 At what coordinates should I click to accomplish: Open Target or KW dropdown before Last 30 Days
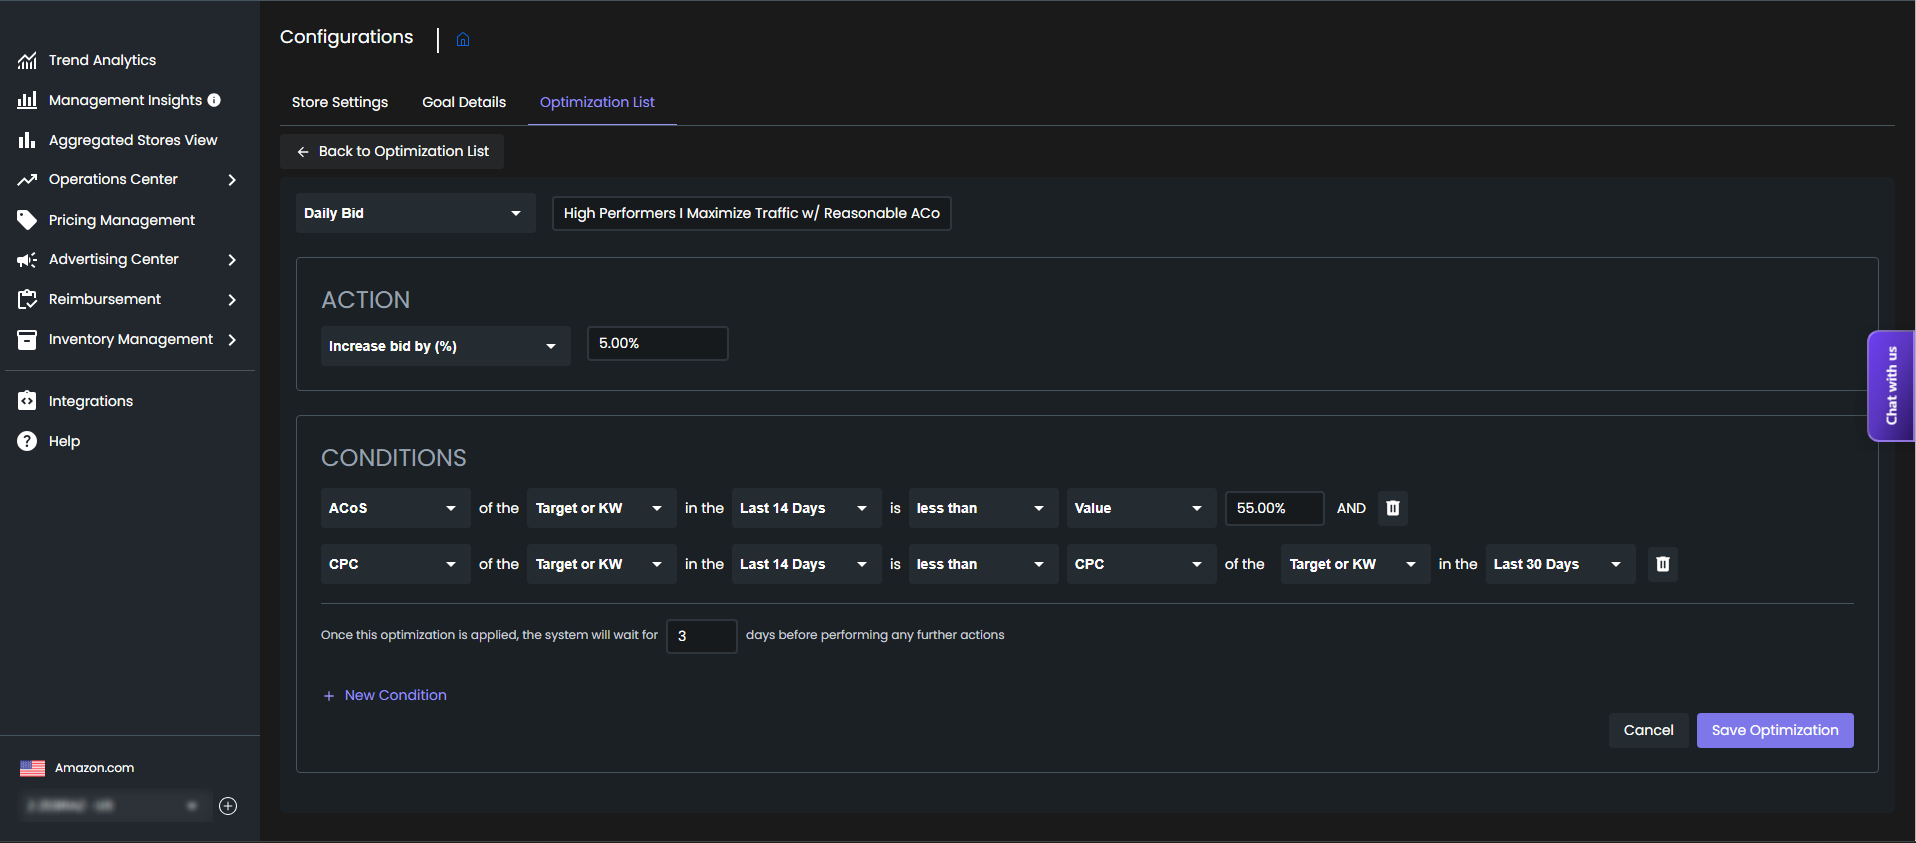(x=1355, y=564)
